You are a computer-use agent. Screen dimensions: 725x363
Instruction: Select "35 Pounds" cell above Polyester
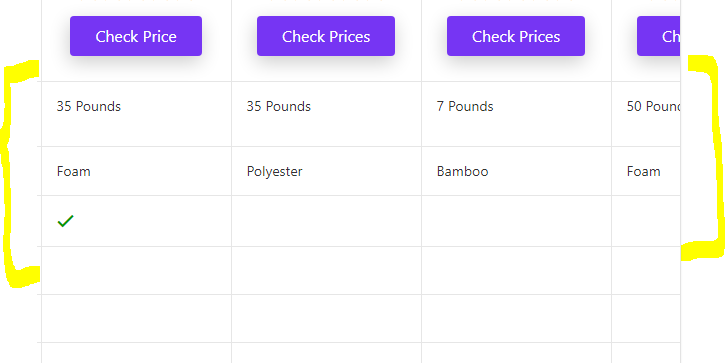326,114
